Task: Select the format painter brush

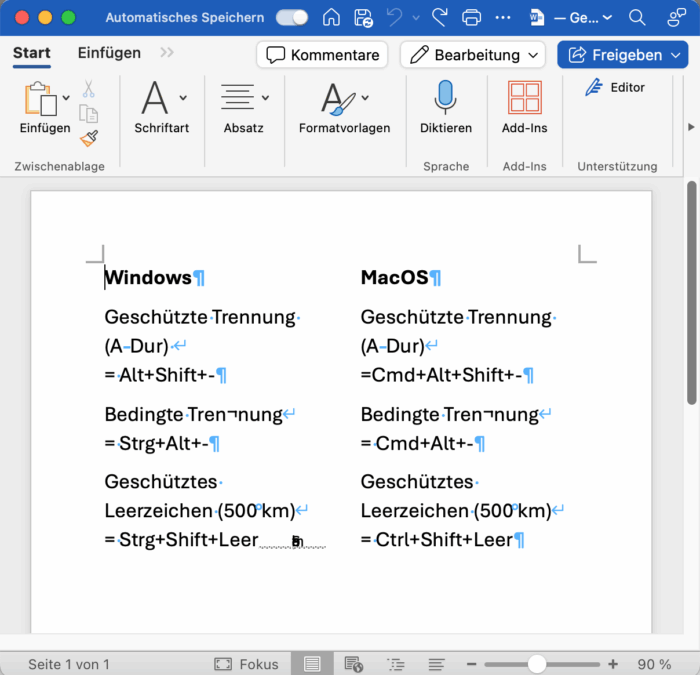Action: pos(89,138)
